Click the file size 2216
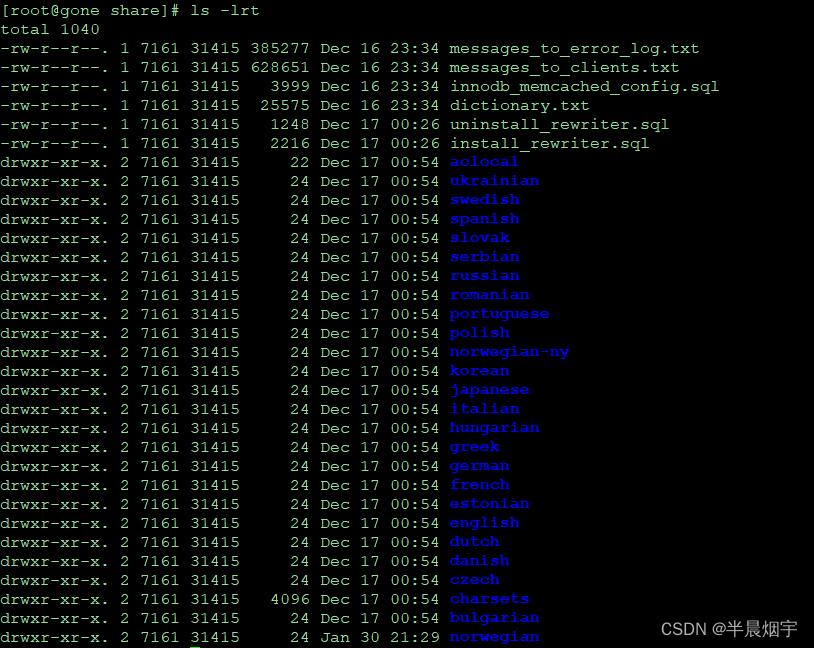Screen dimensions: 814x648 click(x=290, y=143)
